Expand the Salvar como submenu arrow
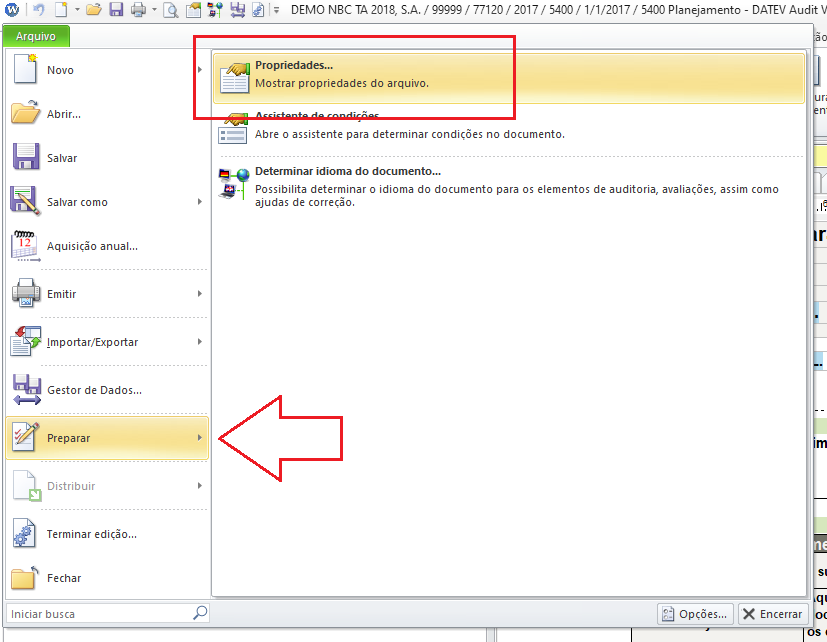 click(200, 202)
